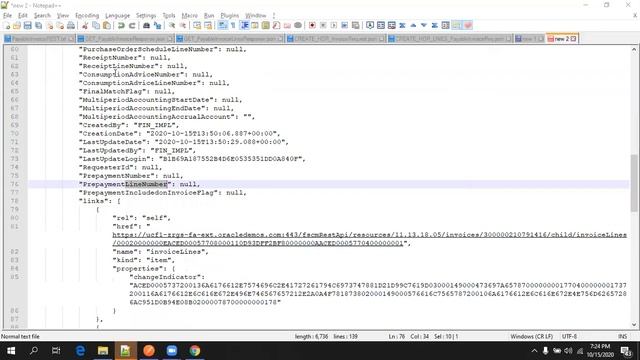The width and height of the screenshot is (640, 360).
Task: Close the new 1 tab
Action: [541, 39]
